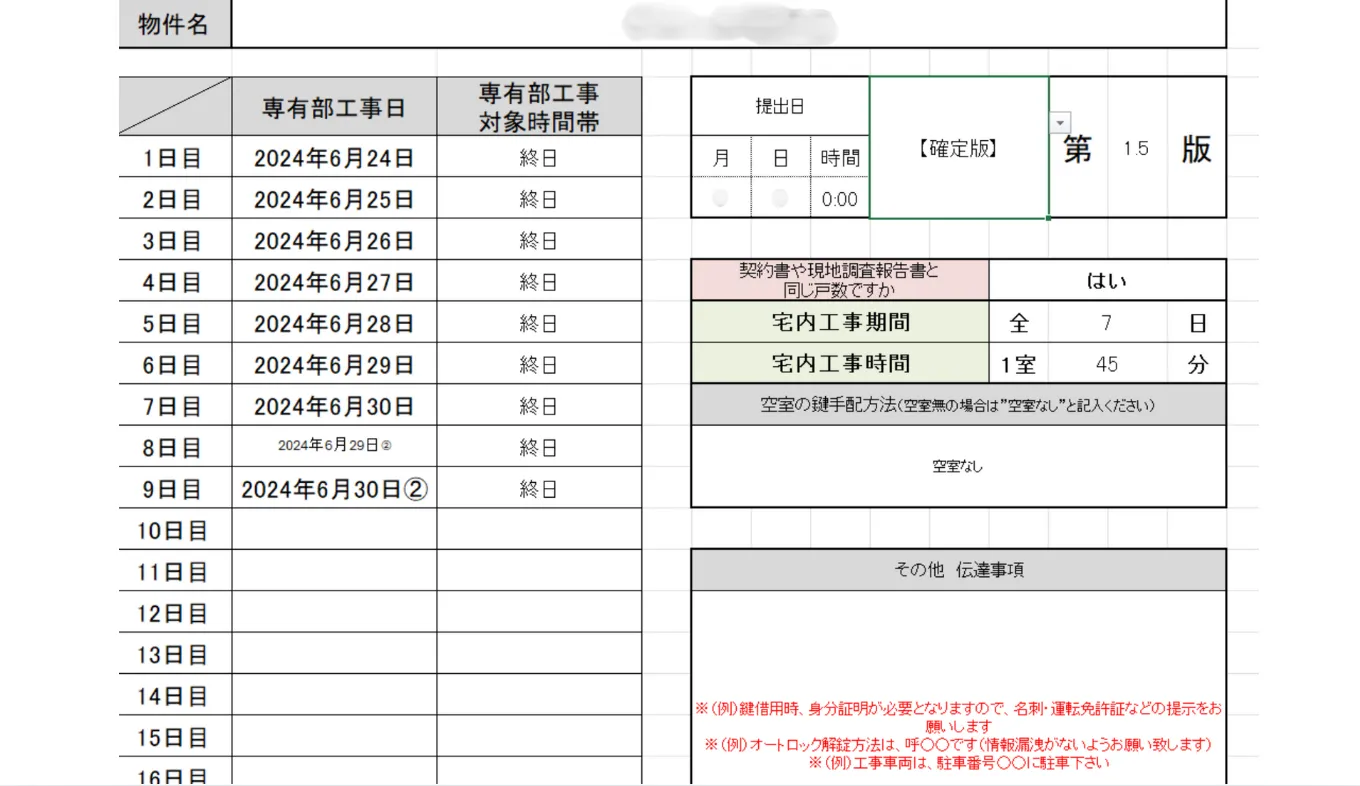
Task: Click the 0:00 time cell
Action: (x=839, y=199)
